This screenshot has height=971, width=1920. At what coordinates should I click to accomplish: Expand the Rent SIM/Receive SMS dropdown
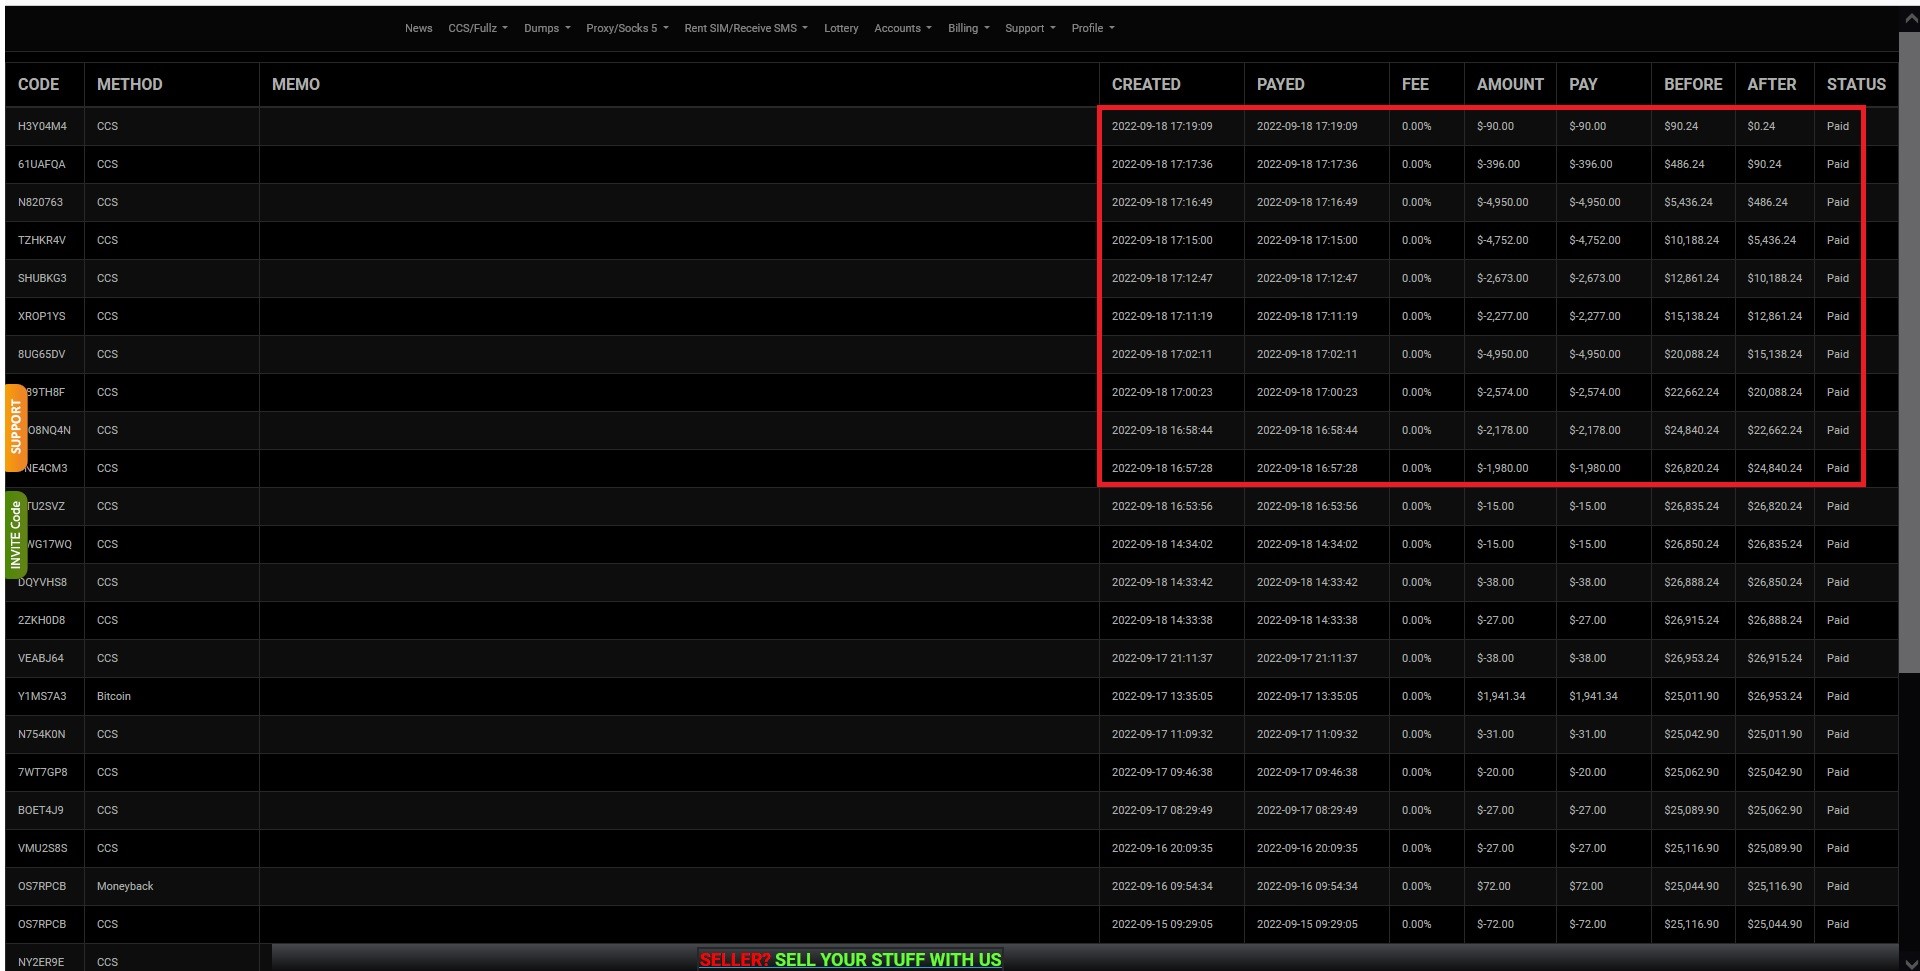(746, 28)
